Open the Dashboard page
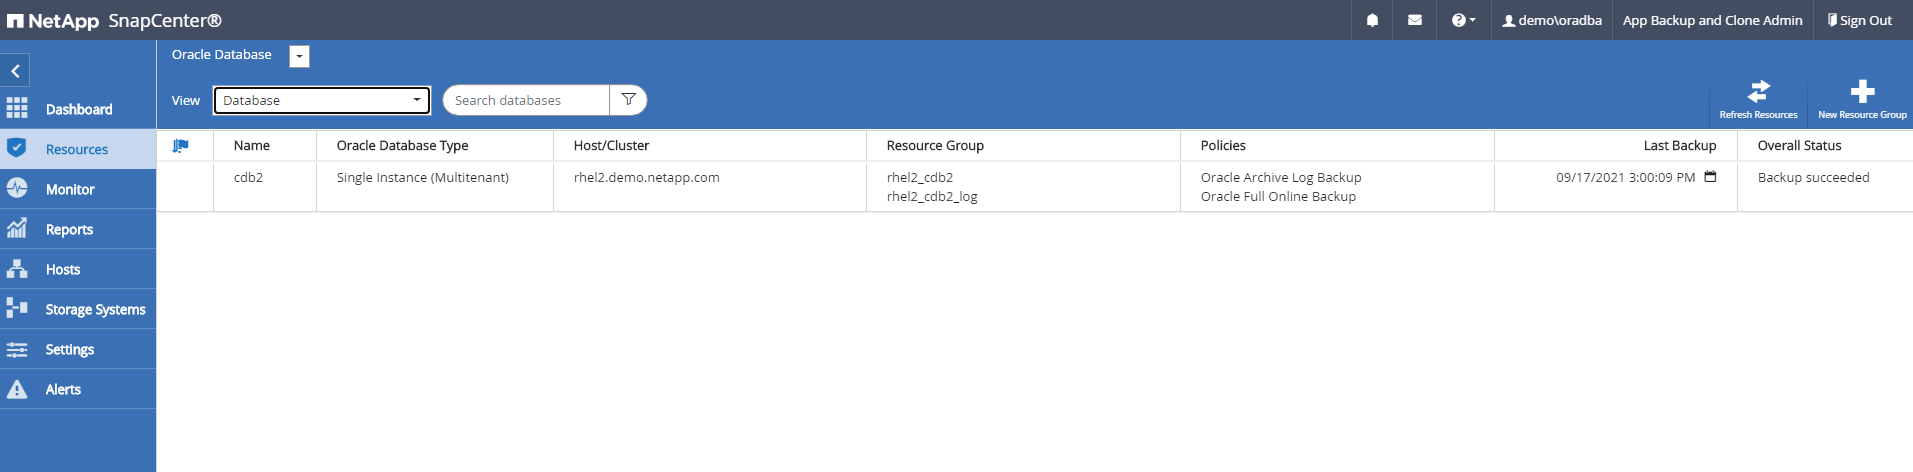The width and height of the screenshot is (1913, 472). click(x=78, y=109)
